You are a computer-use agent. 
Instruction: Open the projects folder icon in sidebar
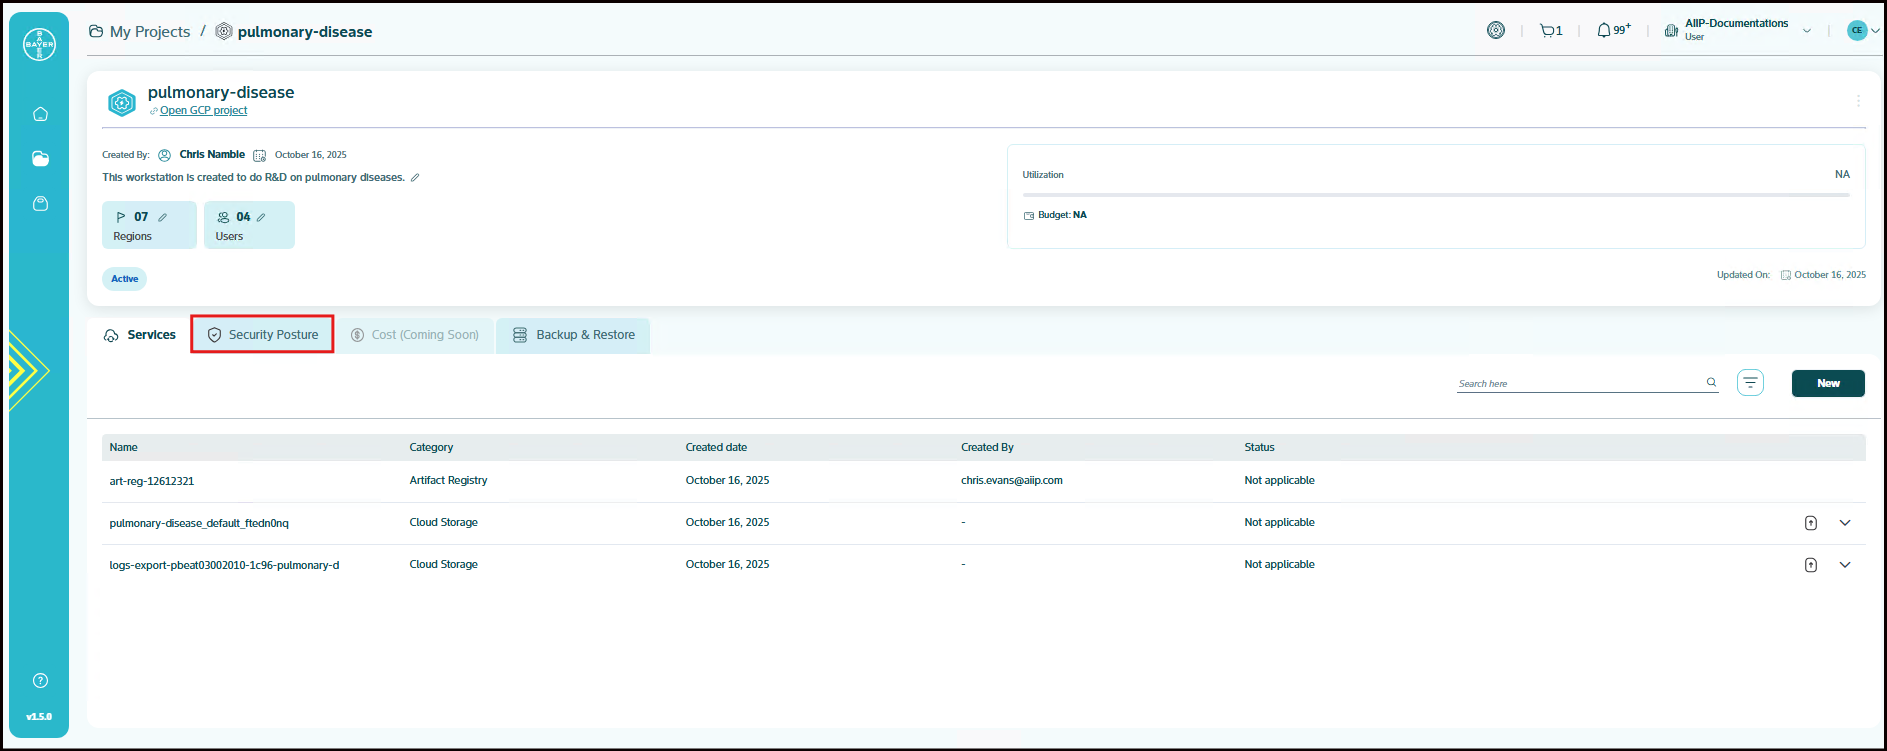coord(40,159)
